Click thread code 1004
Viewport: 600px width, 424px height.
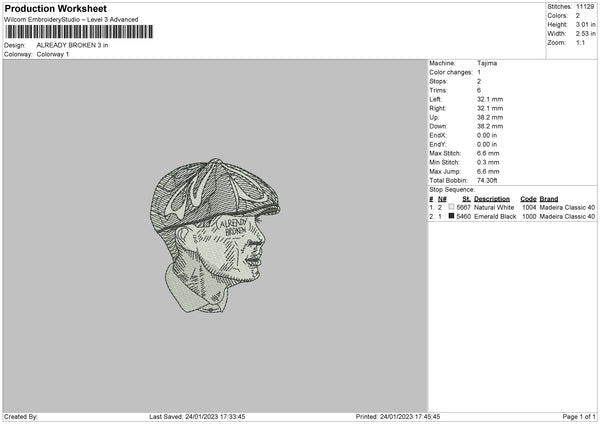click(x=529, y=207)
